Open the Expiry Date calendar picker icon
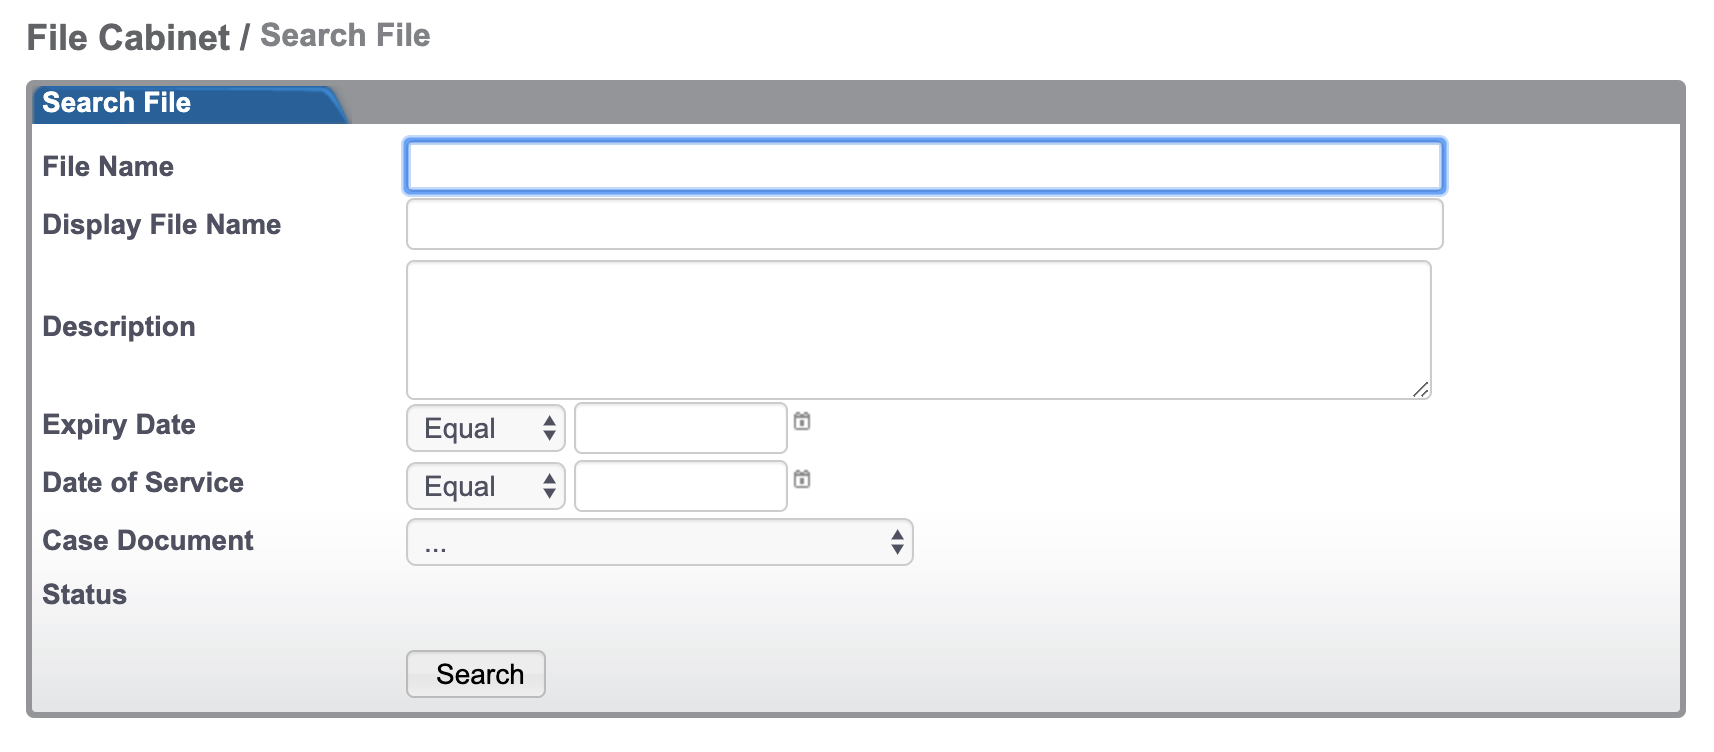The image size is (1714, 752). pos(802,421)
